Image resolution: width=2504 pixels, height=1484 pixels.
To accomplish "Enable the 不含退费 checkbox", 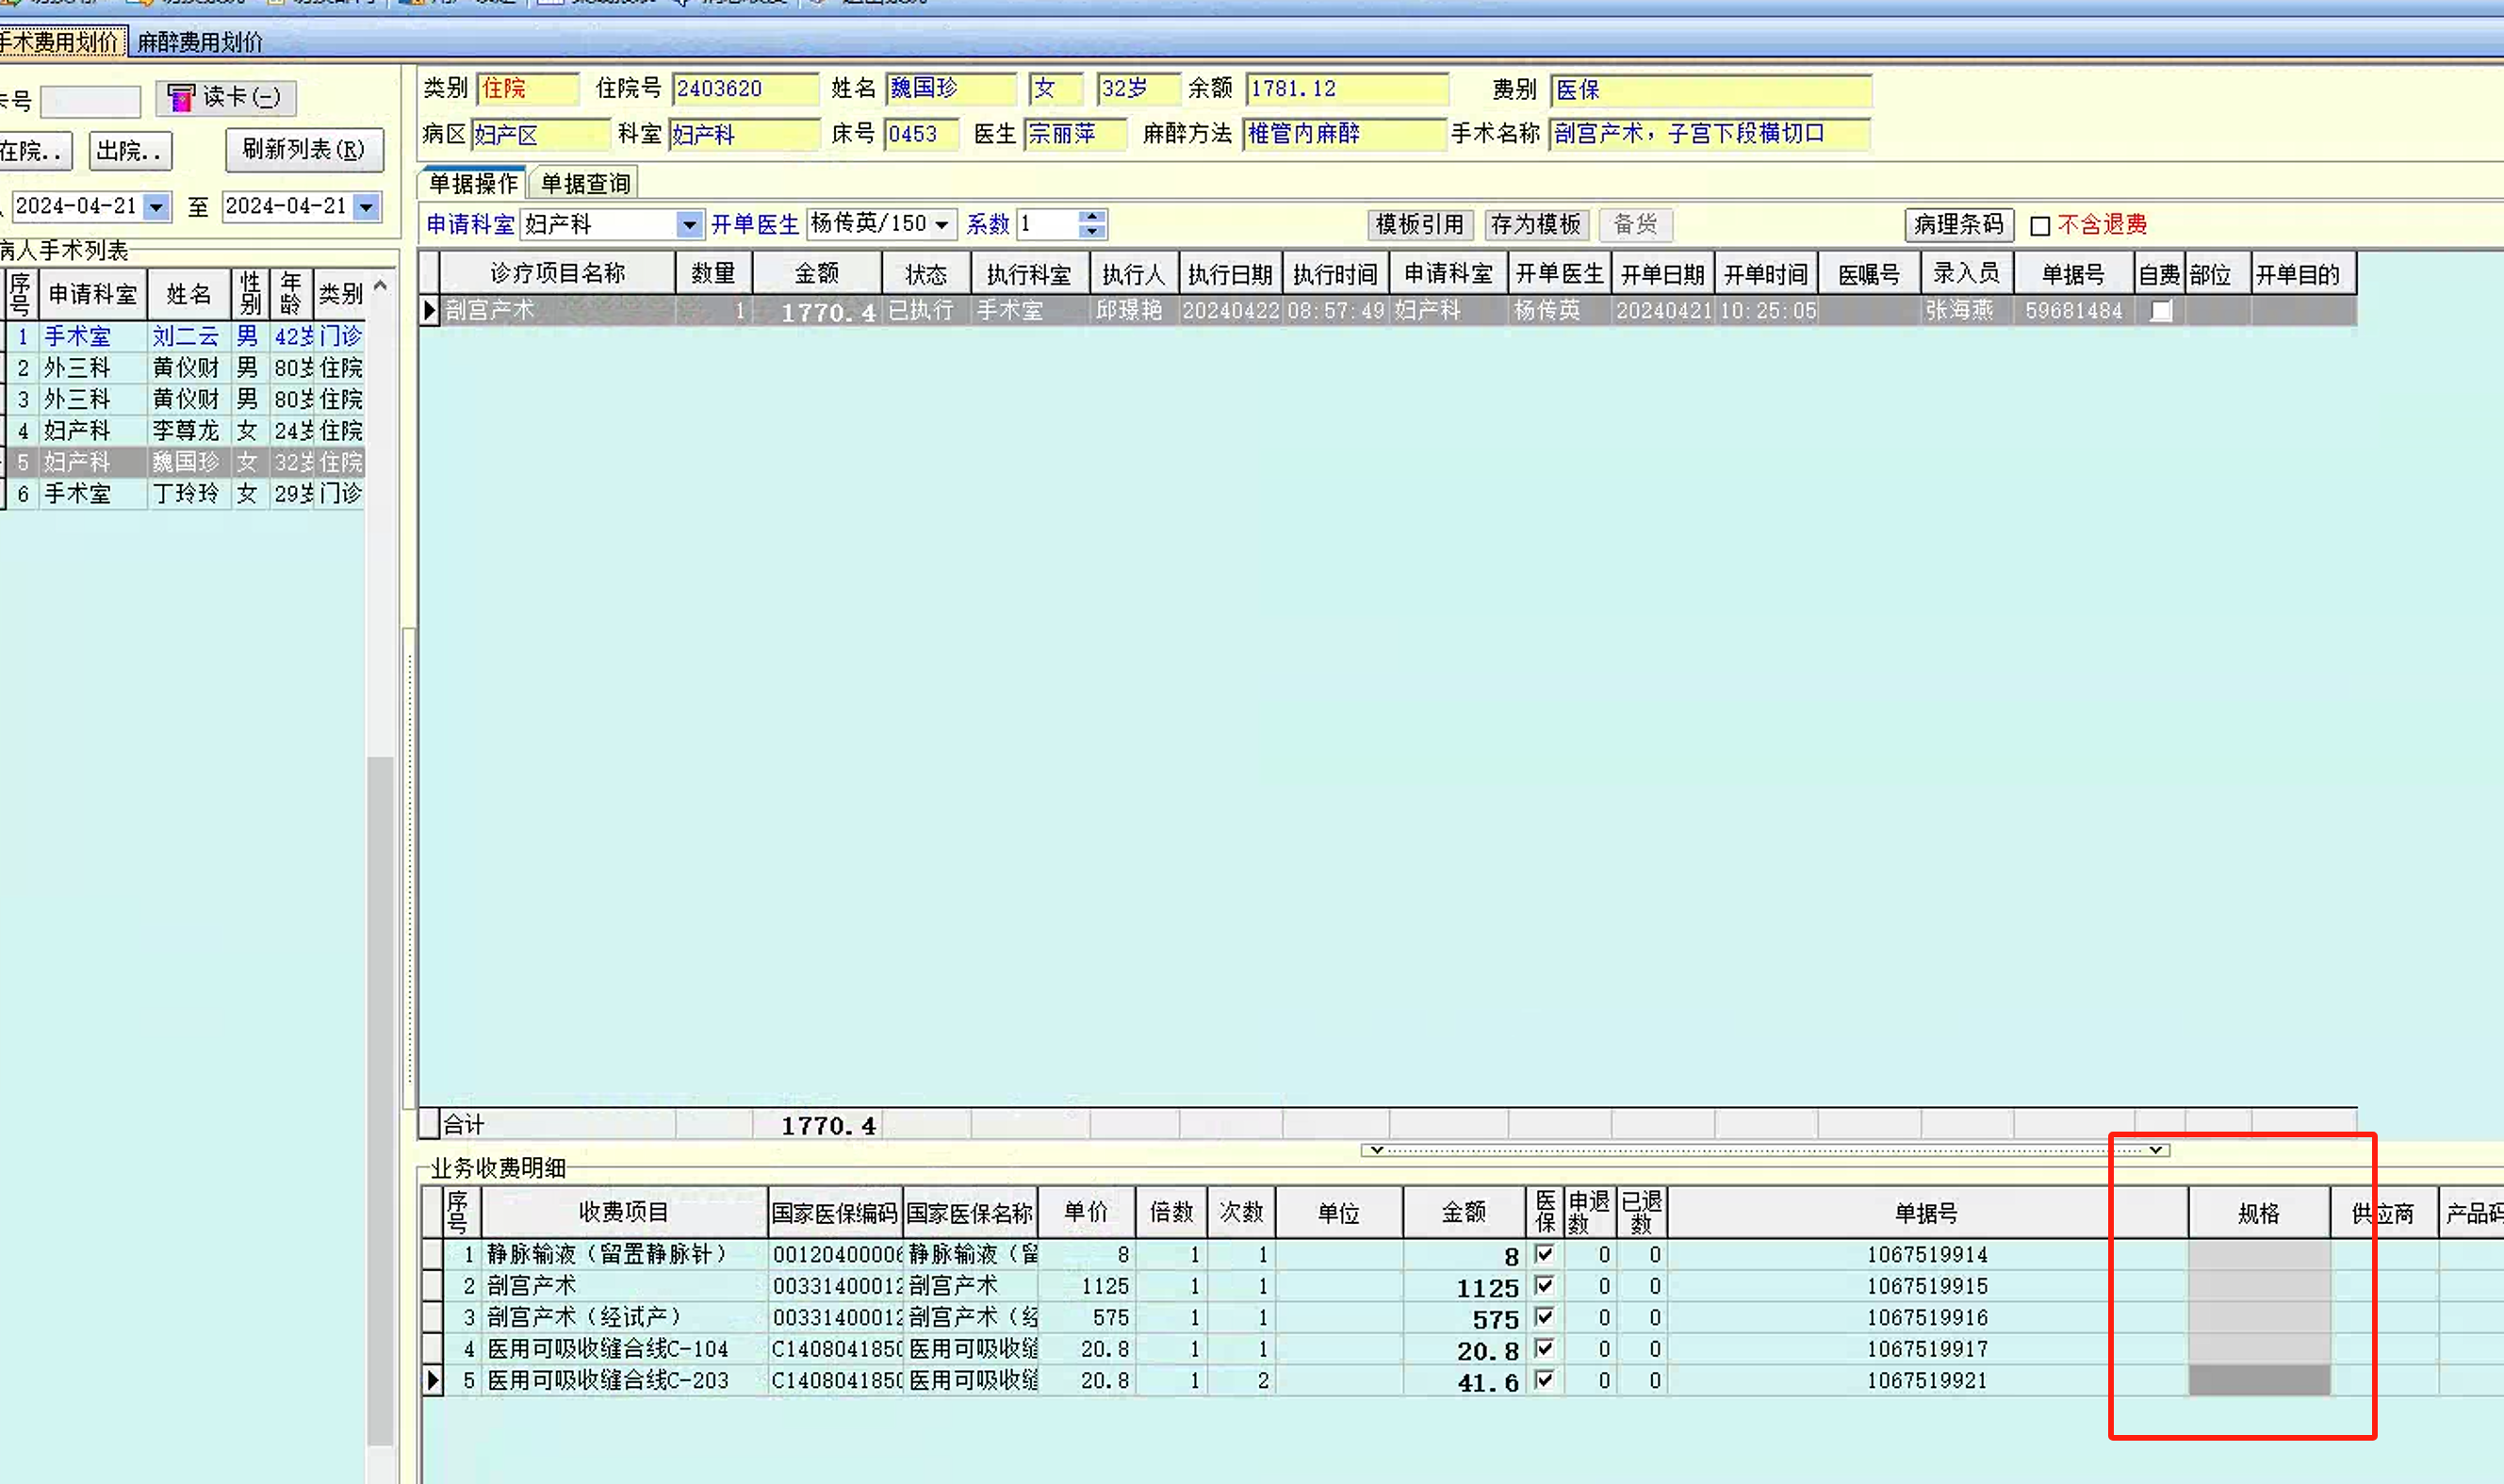I will point(2040,226).
